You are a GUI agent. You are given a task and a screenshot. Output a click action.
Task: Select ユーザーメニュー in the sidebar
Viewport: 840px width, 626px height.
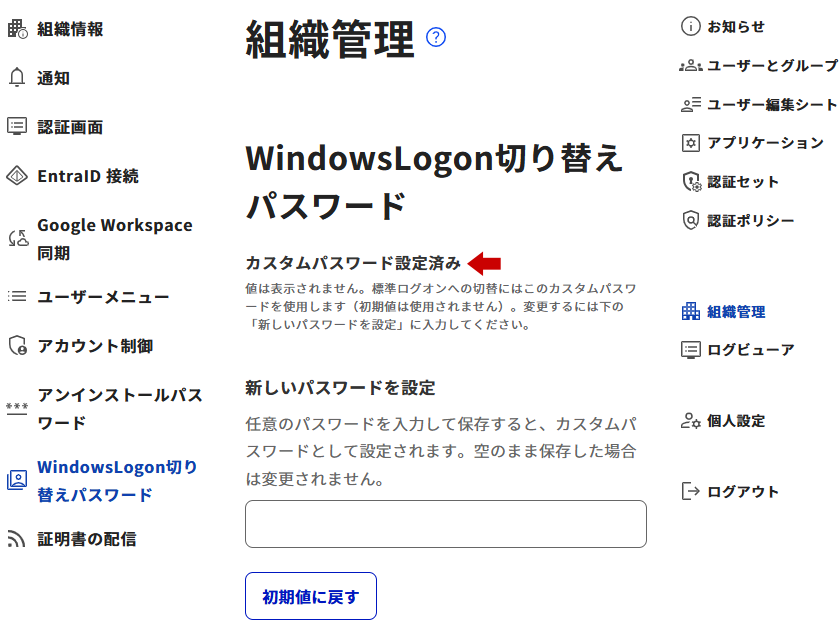pos(88,297)
